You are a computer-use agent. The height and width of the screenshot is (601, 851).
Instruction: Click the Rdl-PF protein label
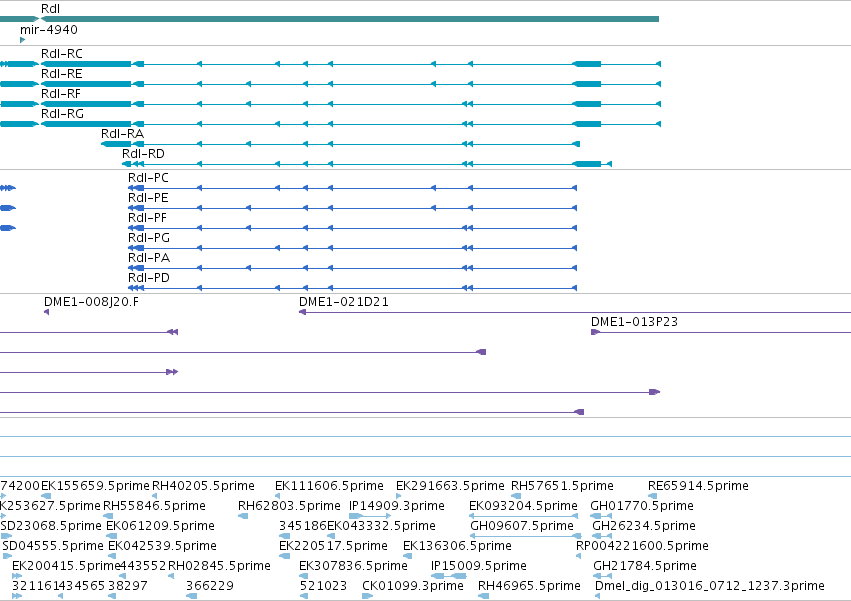pyautogui.click(x=147, y=218)
